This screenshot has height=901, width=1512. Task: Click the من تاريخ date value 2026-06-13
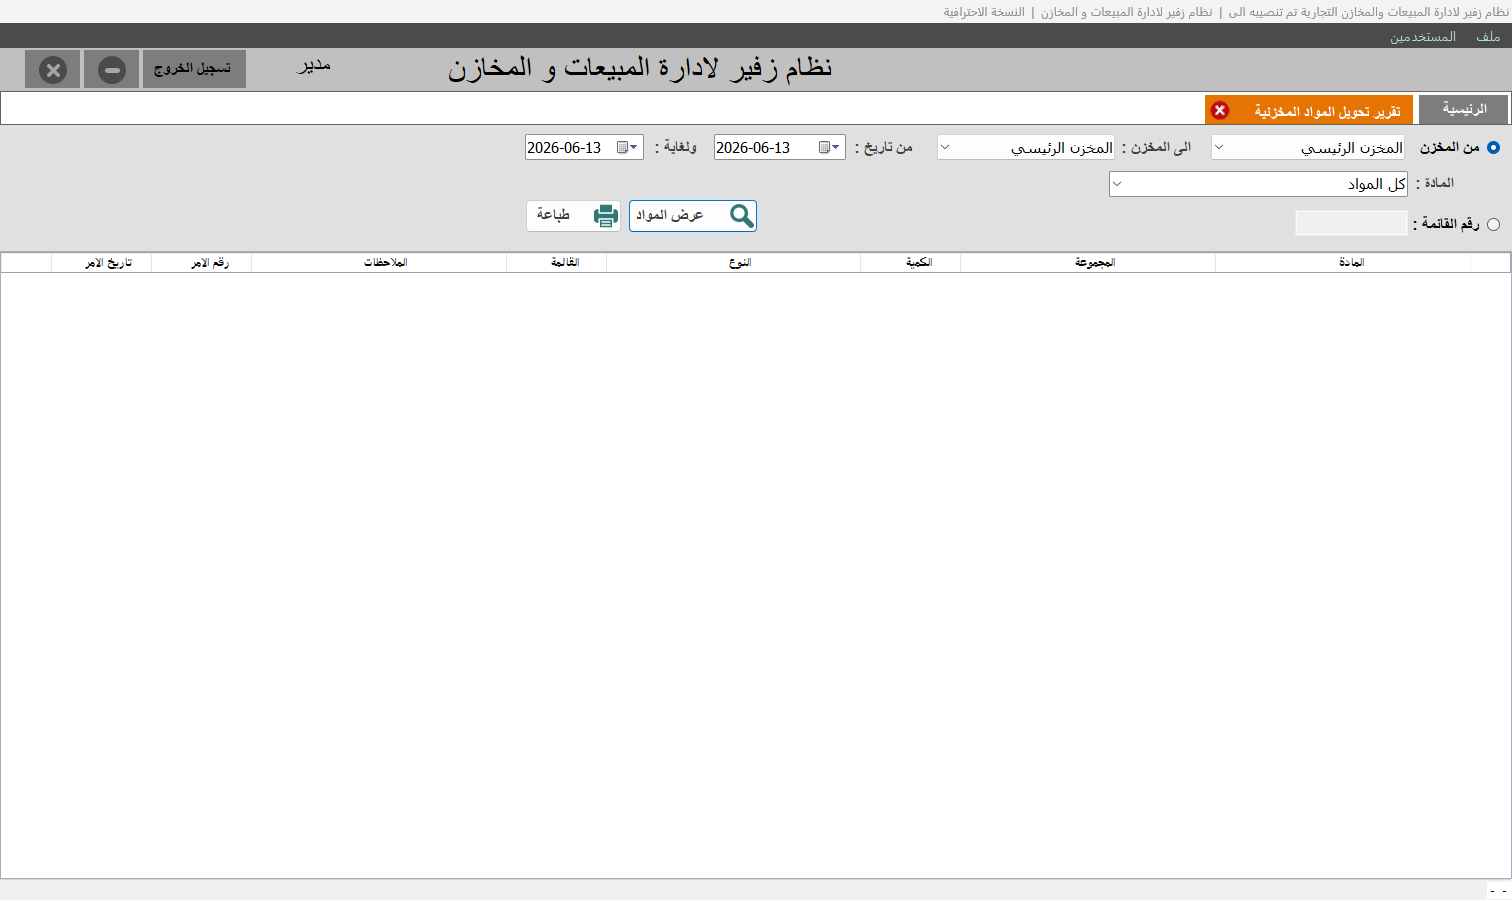[753, 148]
